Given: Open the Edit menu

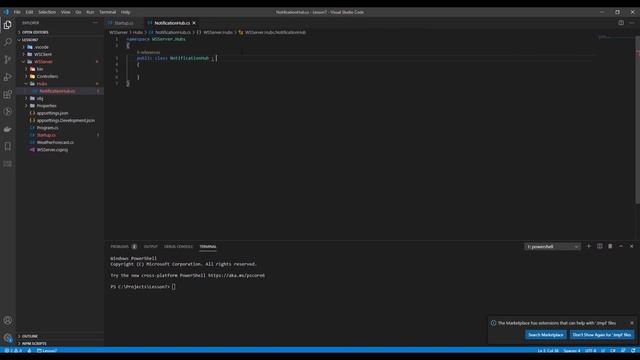Looking at the screenshot, I should pos(29,12).
